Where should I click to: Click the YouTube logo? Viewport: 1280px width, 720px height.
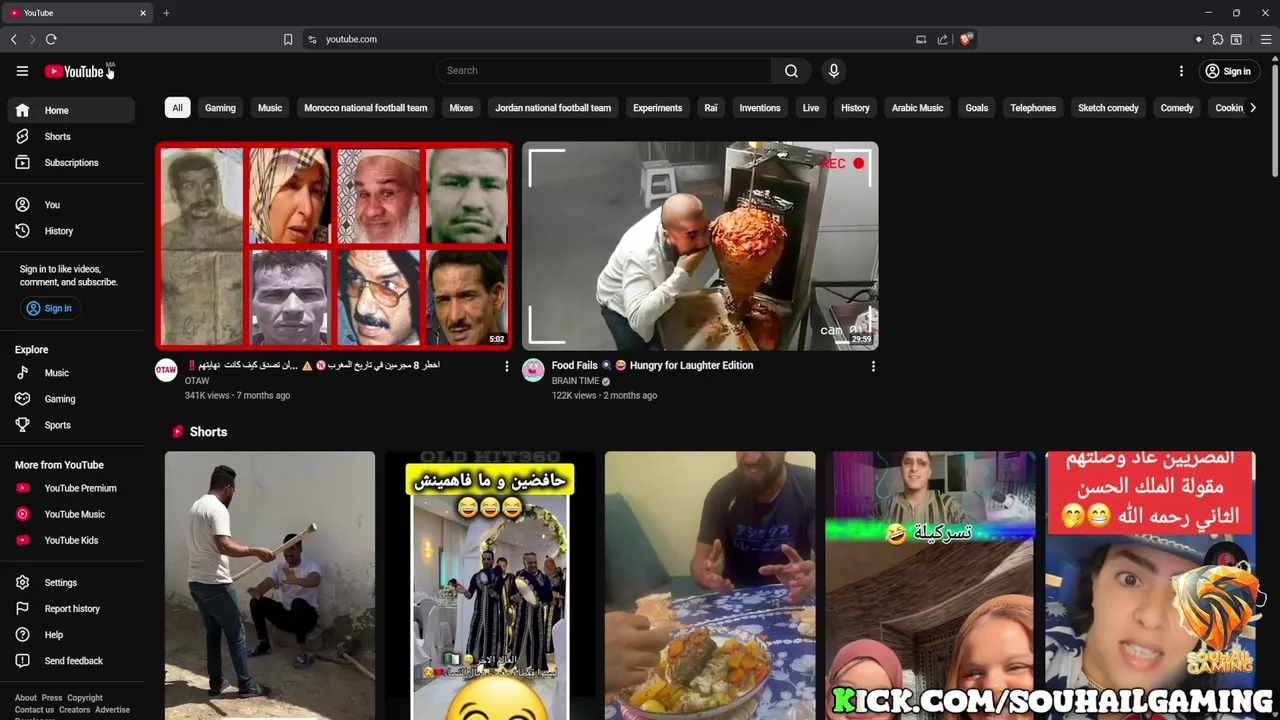74,71
